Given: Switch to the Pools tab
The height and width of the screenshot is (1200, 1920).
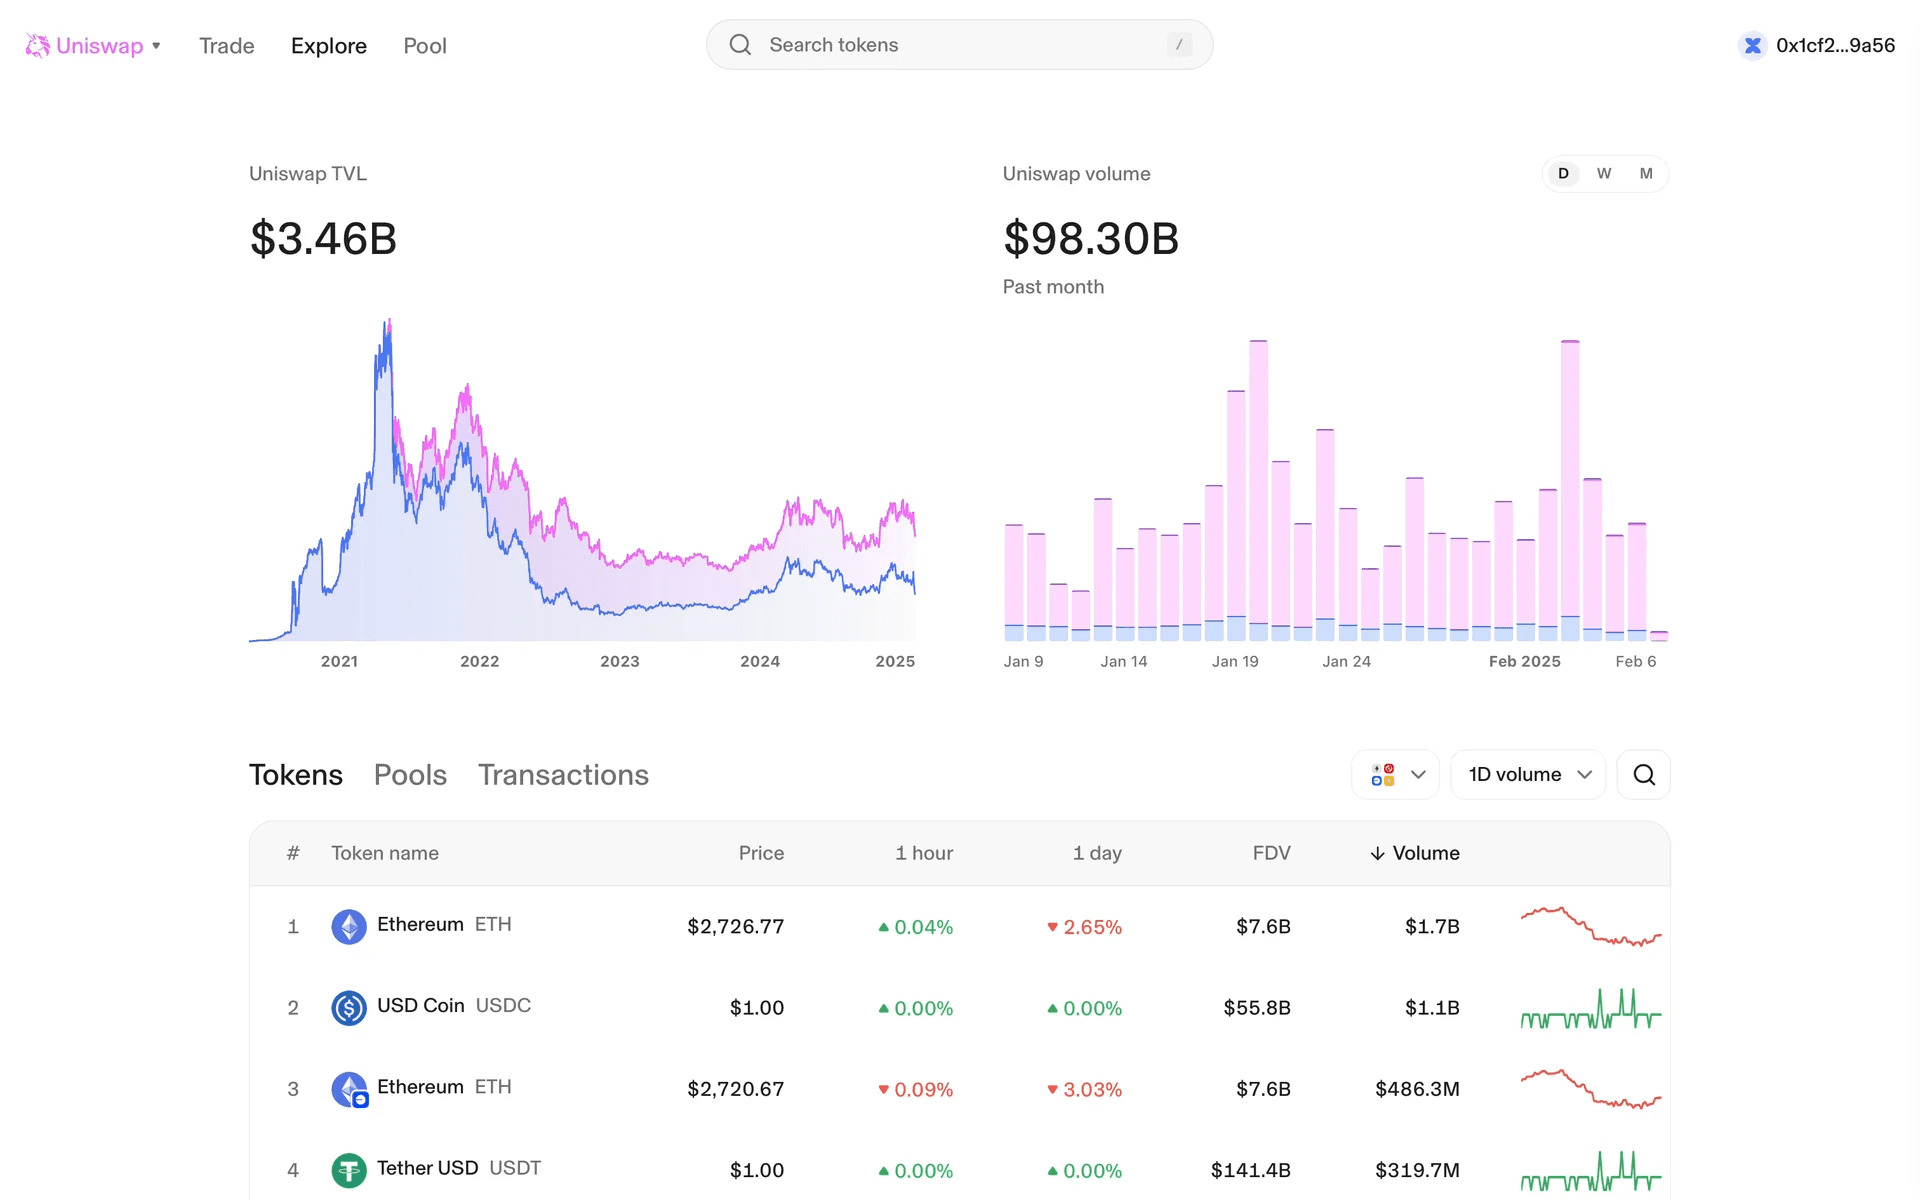Looking at the screenshot, I should click(410, 775).
